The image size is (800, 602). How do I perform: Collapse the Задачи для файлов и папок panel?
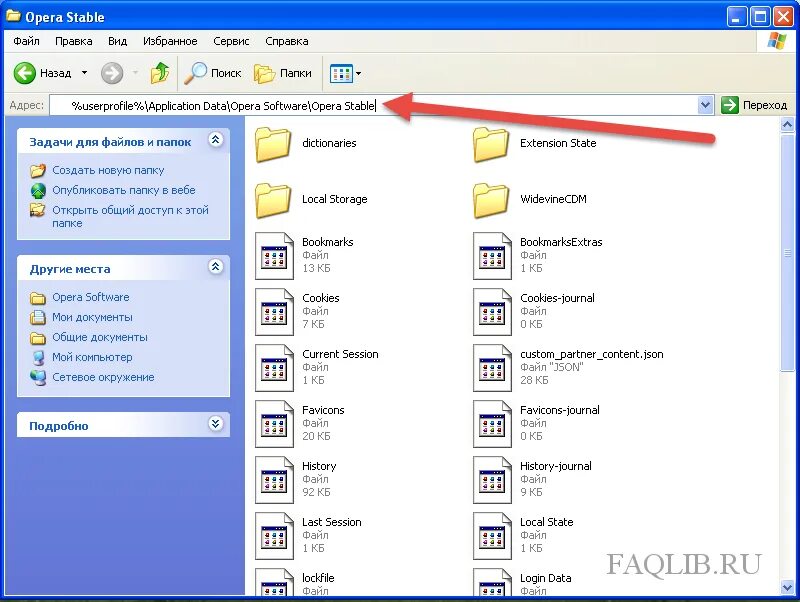216,140
